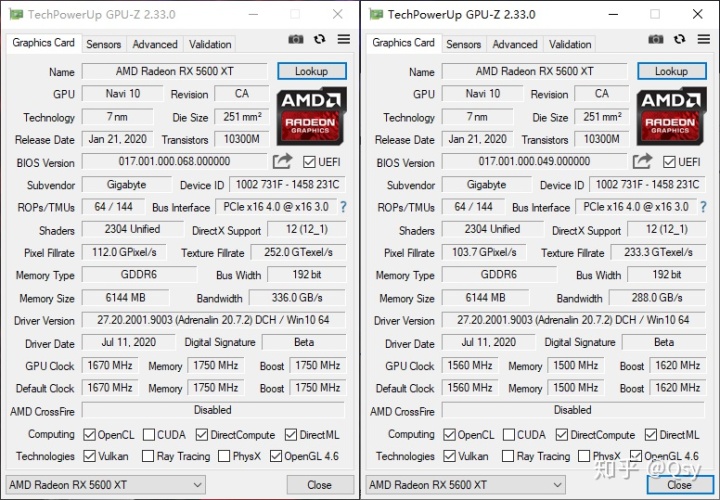Screen dimensions: 720x500
Task: Switch to Sensors tab in left window
Action: (104, 44)
